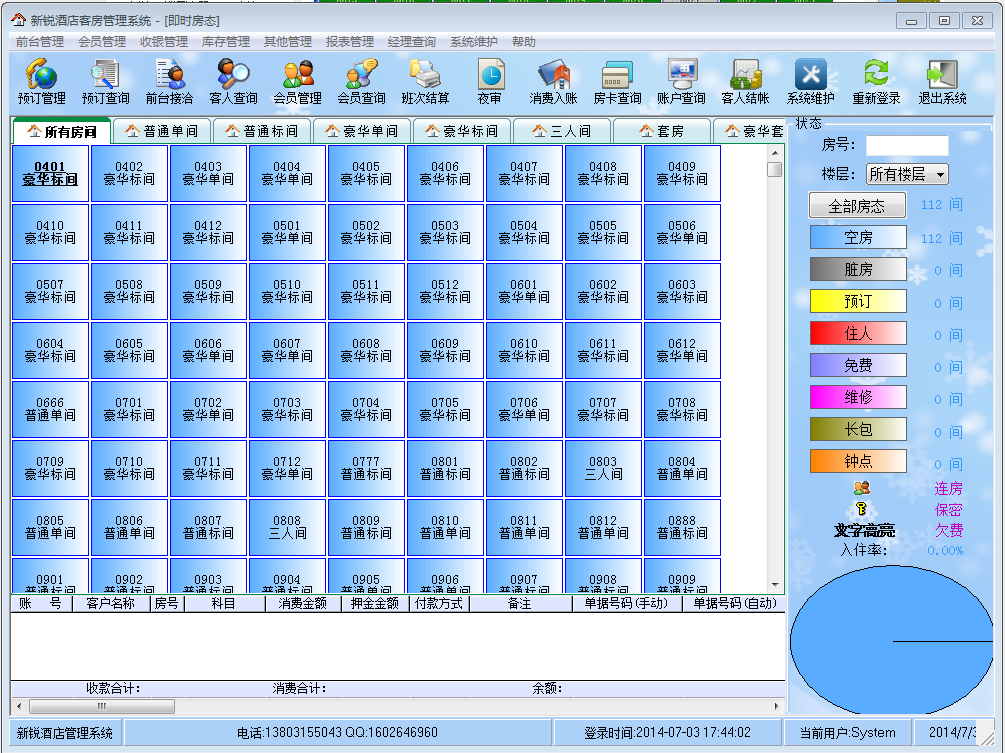Filter by 长包 long-stay status
The image size is (1005, 753).
click(x=858, y=429)
